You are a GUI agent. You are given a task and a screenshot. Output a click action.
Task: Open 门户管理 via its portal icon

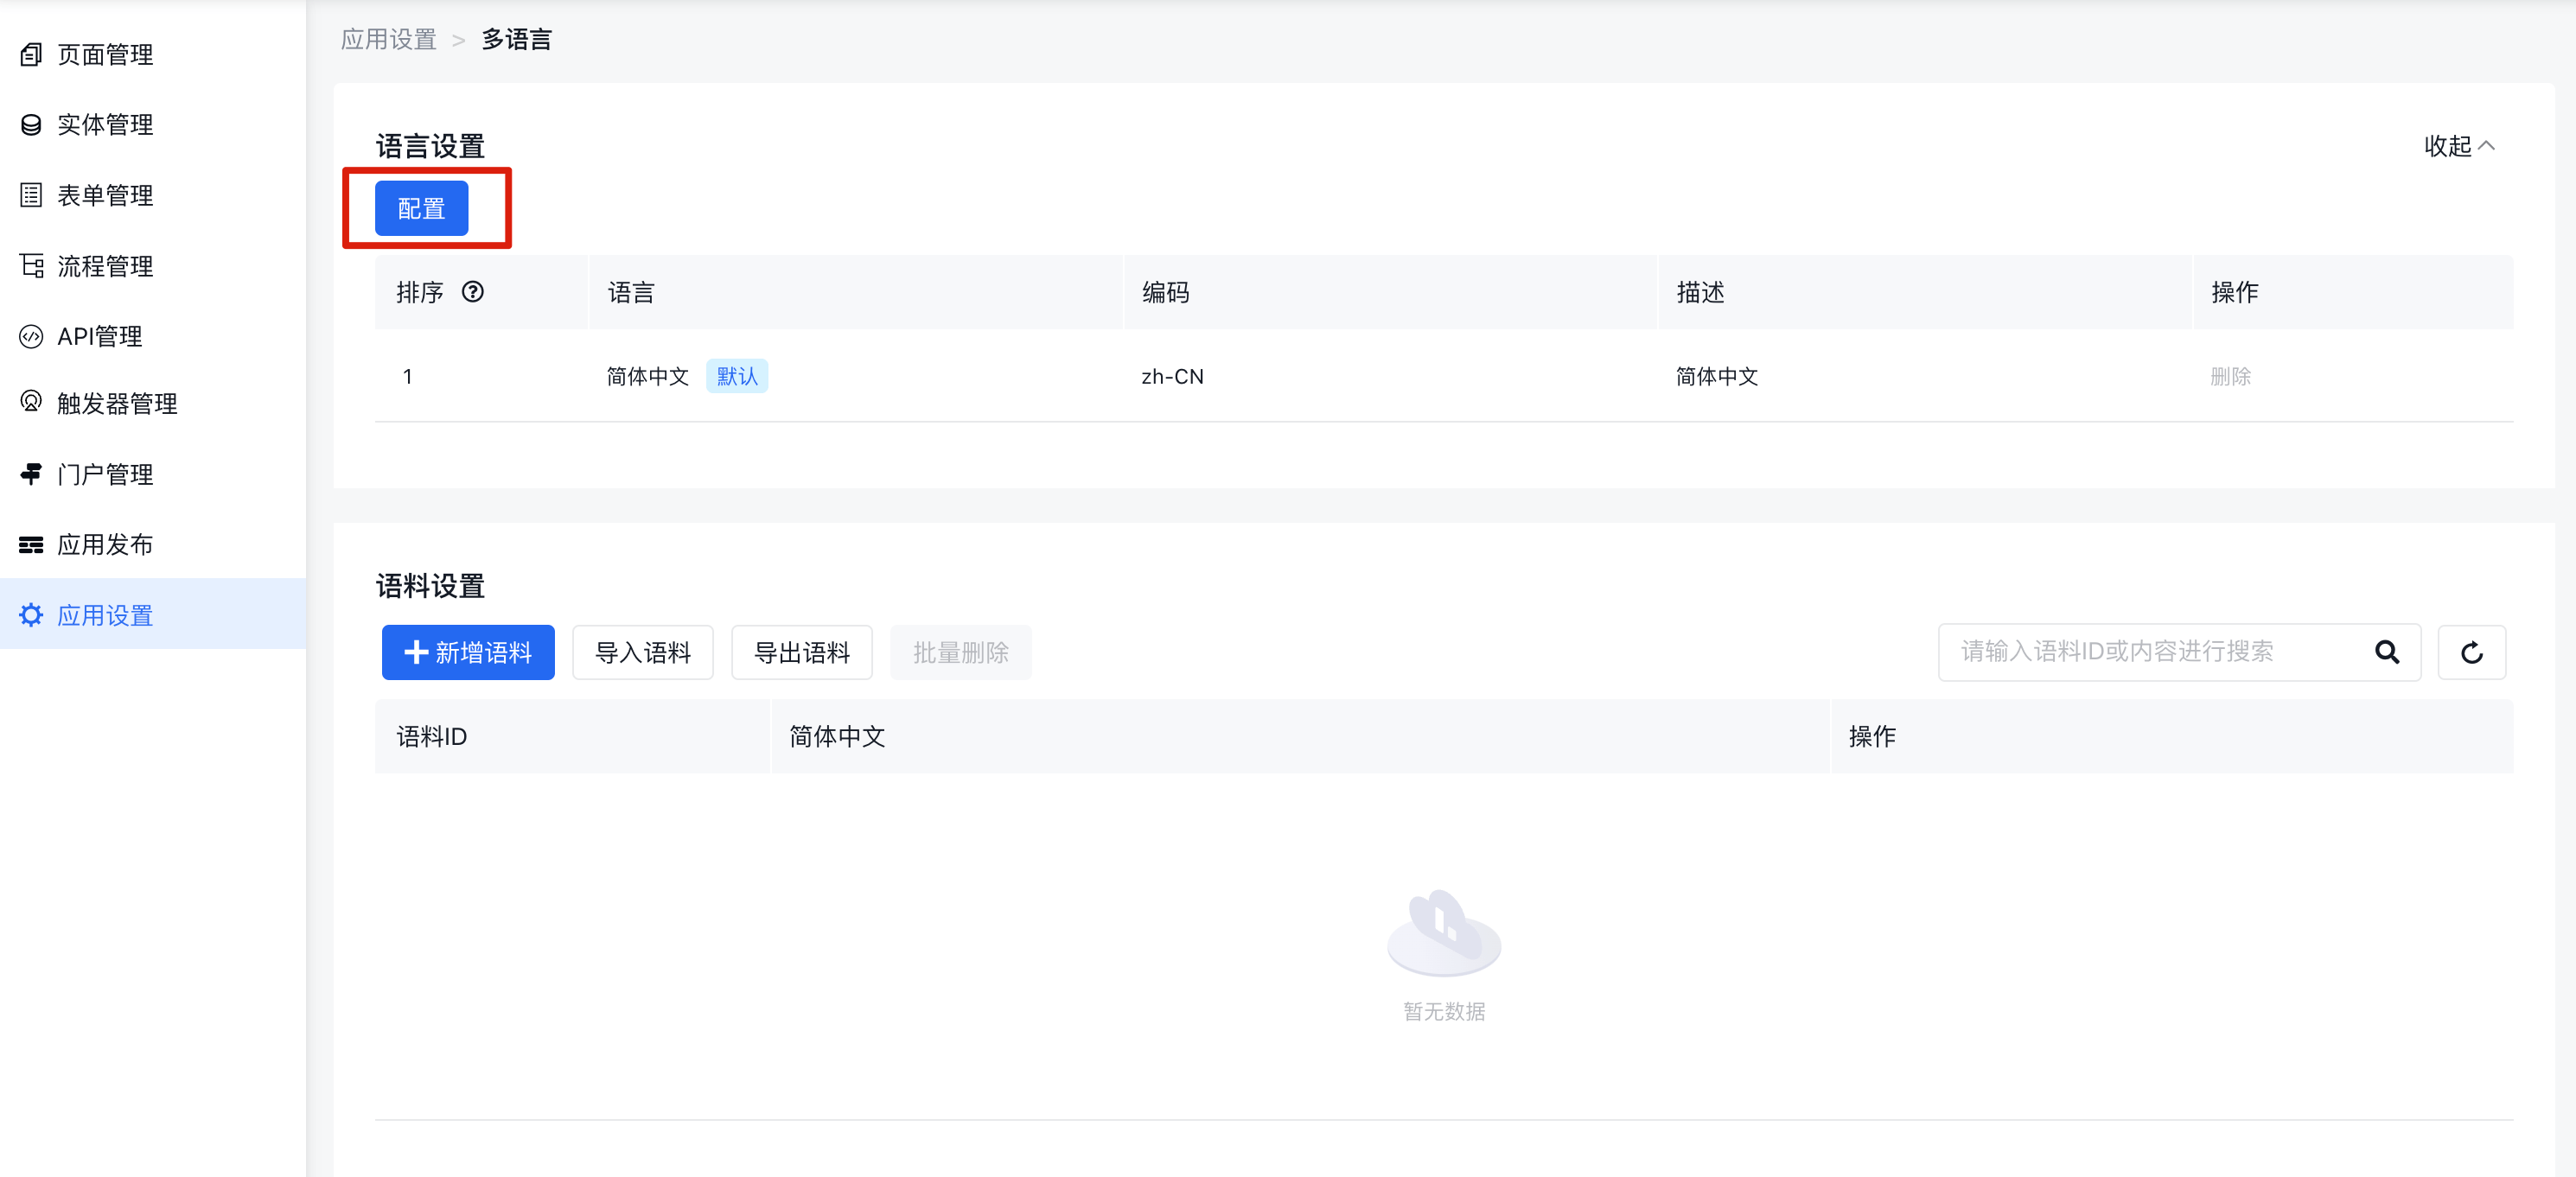[x=30, y=473]
